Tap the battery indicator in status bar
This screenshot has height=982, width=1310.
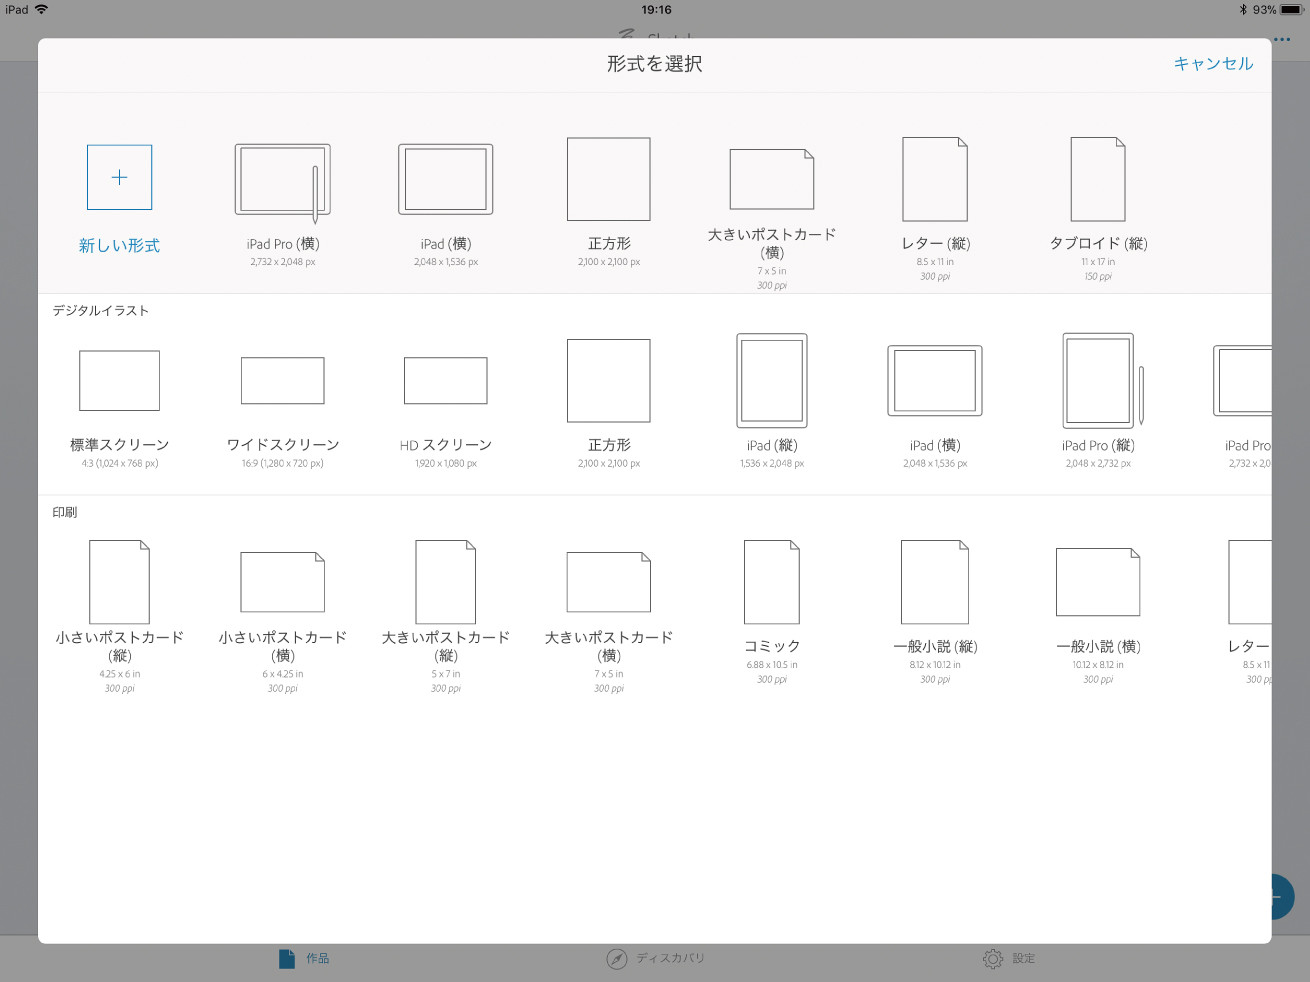pyautogui.click(x=1292, y=10)
